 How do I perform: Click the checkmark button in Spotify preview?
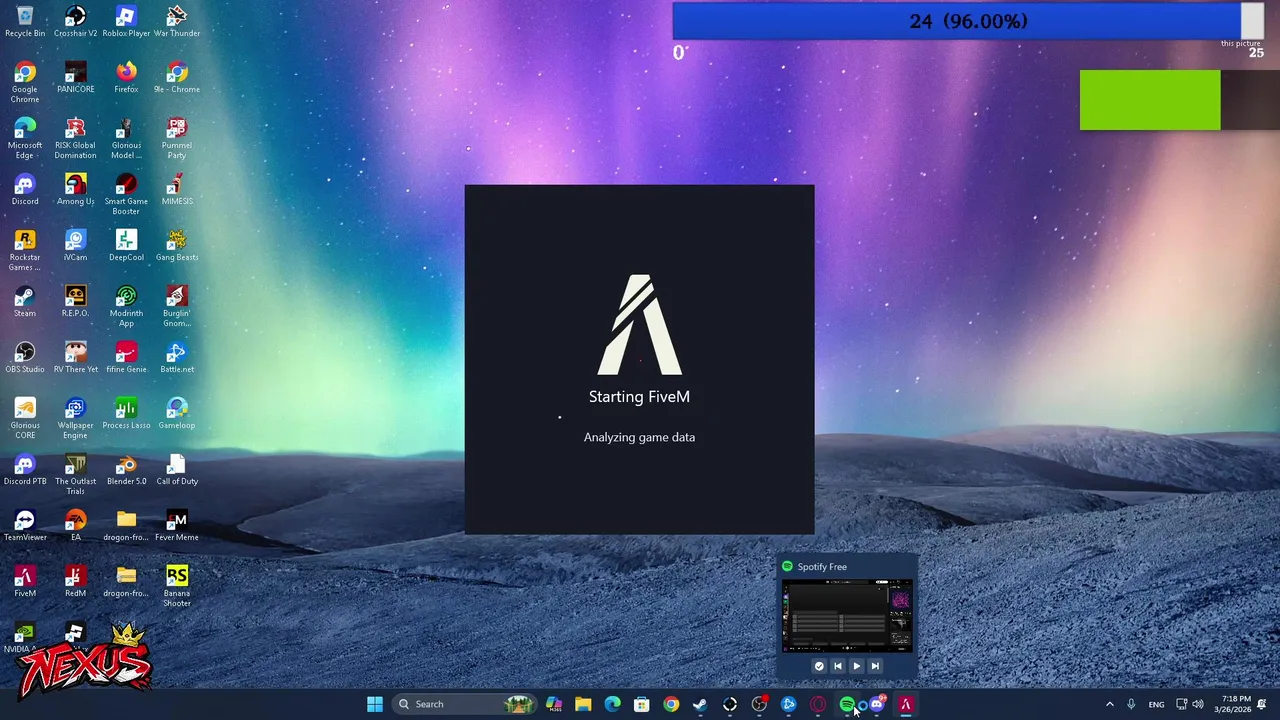coord(819,666)
